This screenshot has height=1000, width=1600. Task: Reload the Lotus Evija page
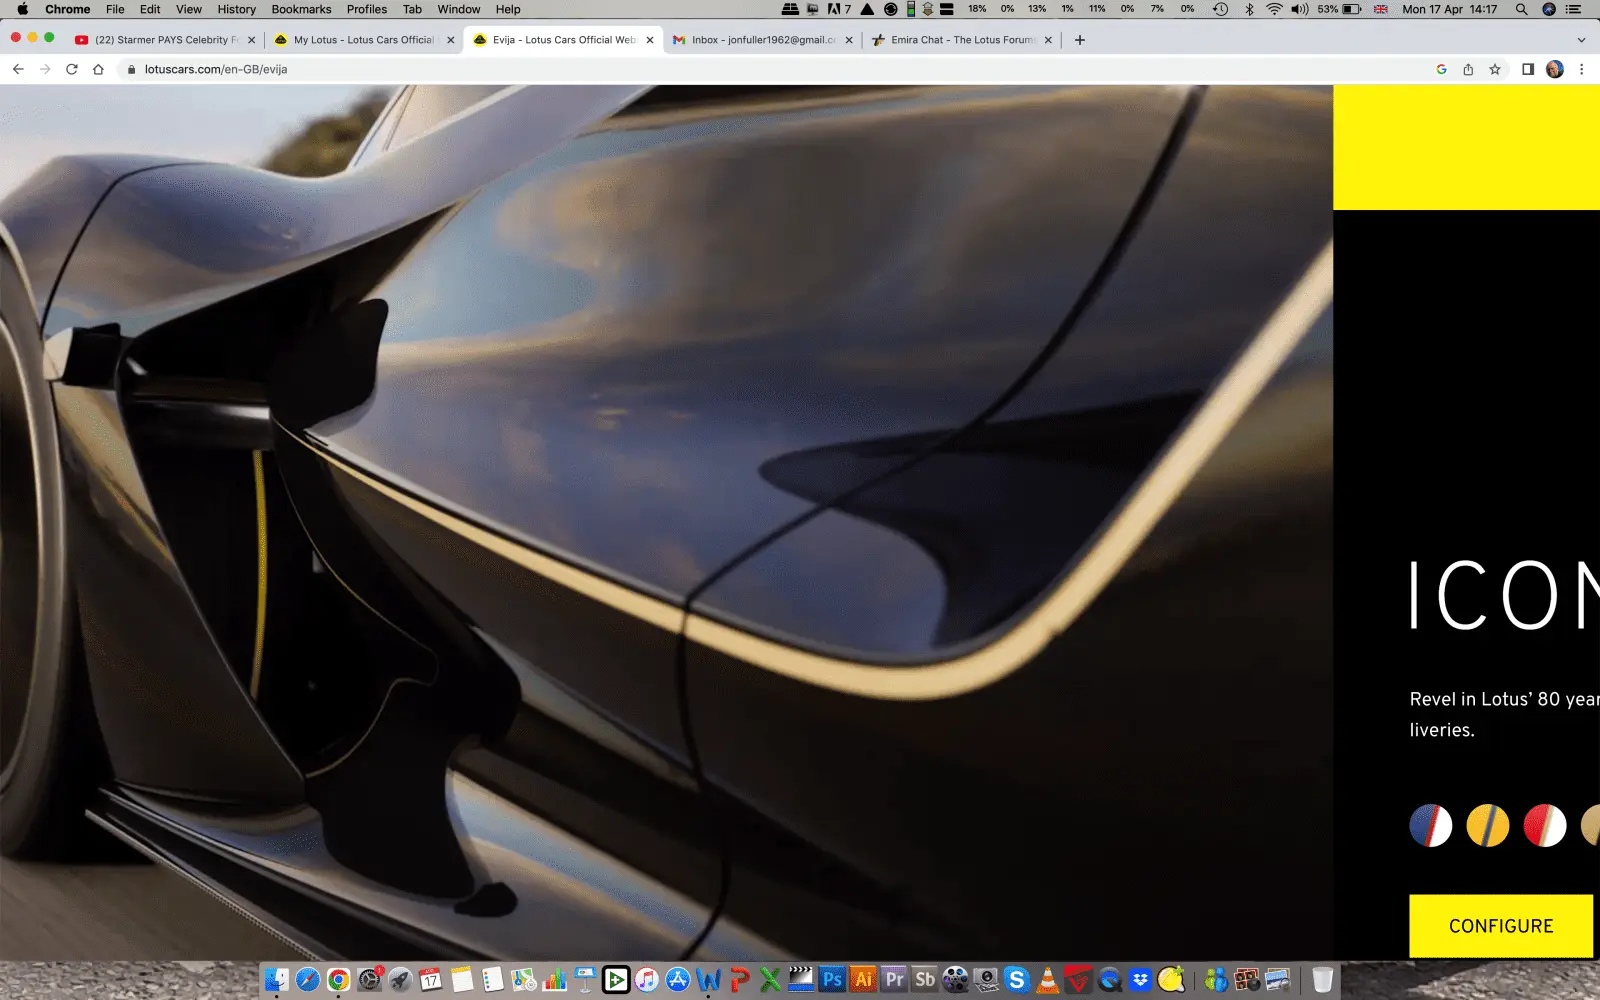pyautogui.click(x=71, y=69)
